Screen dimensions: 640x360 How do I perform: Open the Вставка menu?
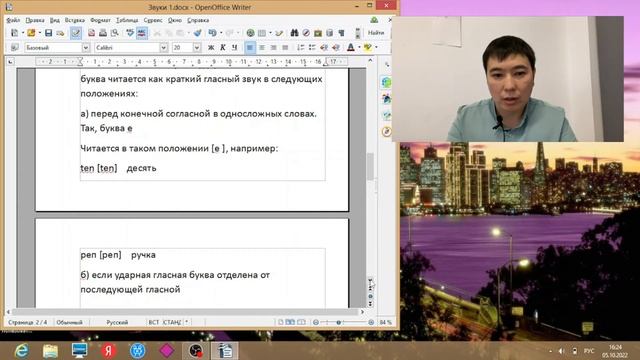tap(75, 20)
